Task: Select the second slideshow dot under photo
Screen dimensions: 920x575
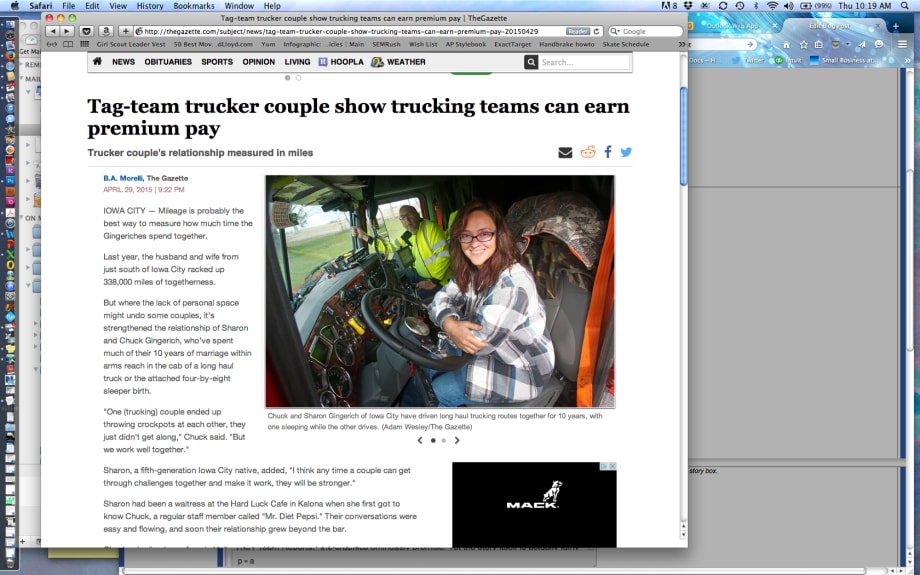Action: (444, 440)
